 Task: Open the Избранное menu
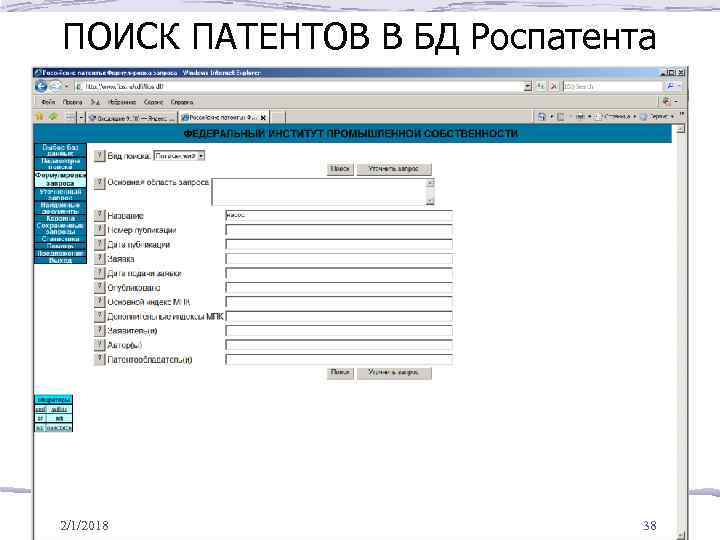coord(121,102)
